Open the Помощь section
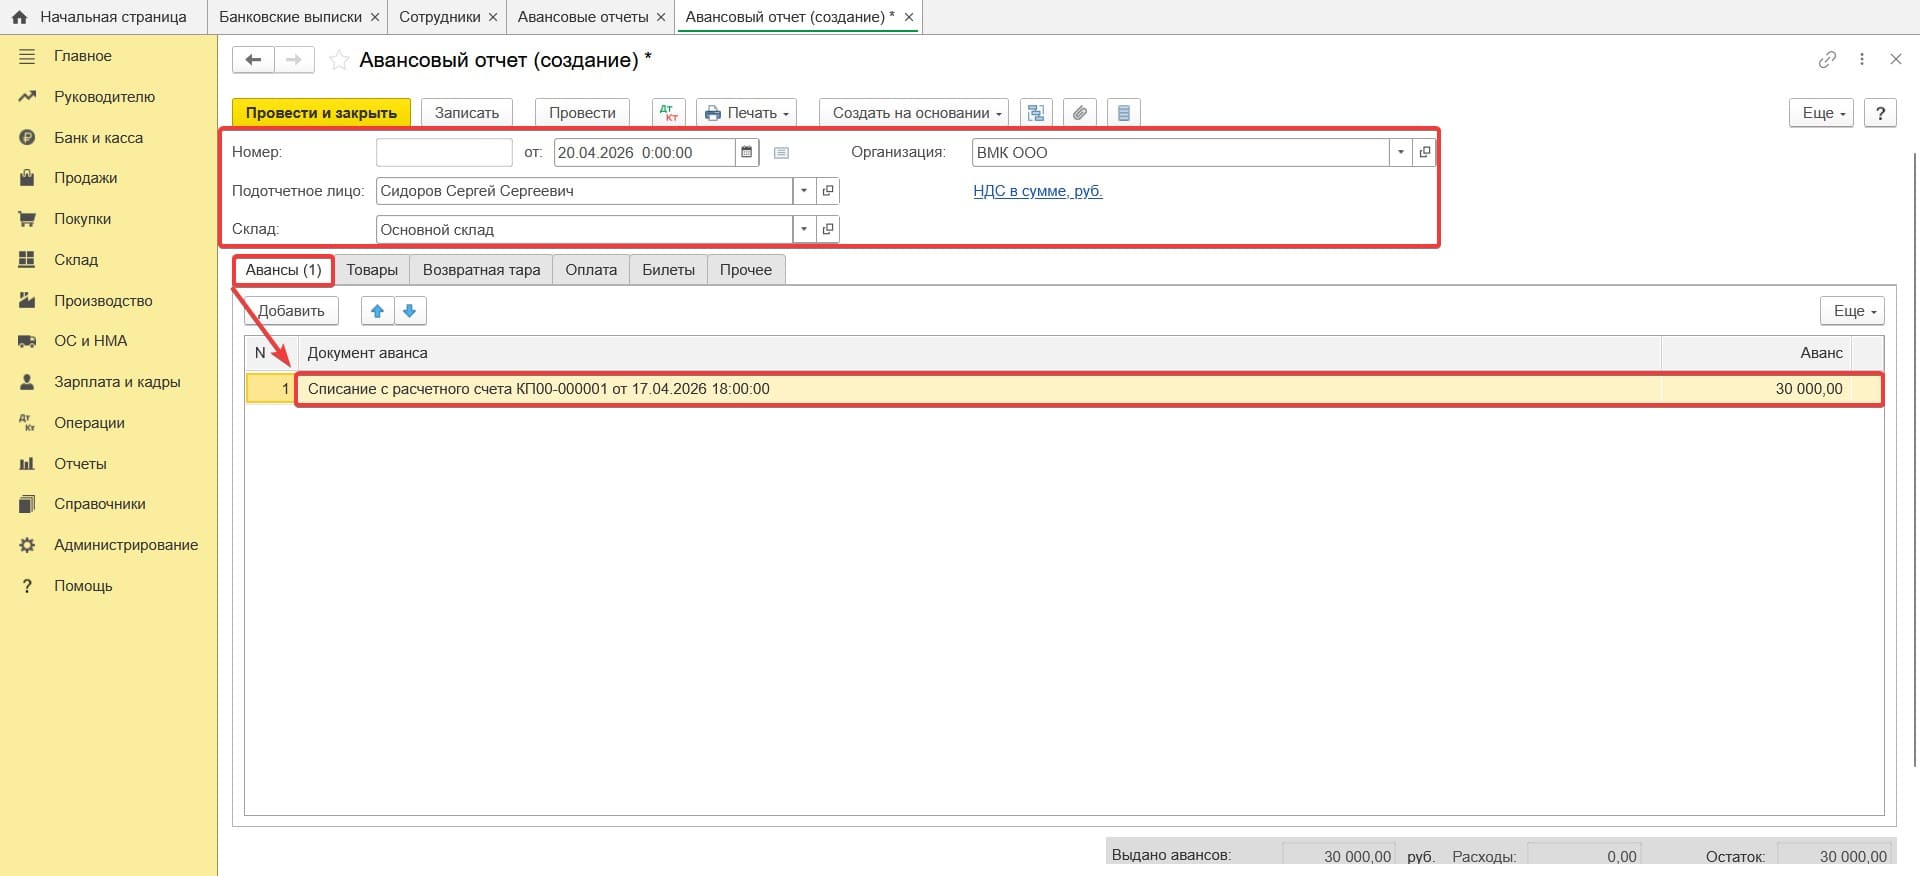 [x=83, y=586]
